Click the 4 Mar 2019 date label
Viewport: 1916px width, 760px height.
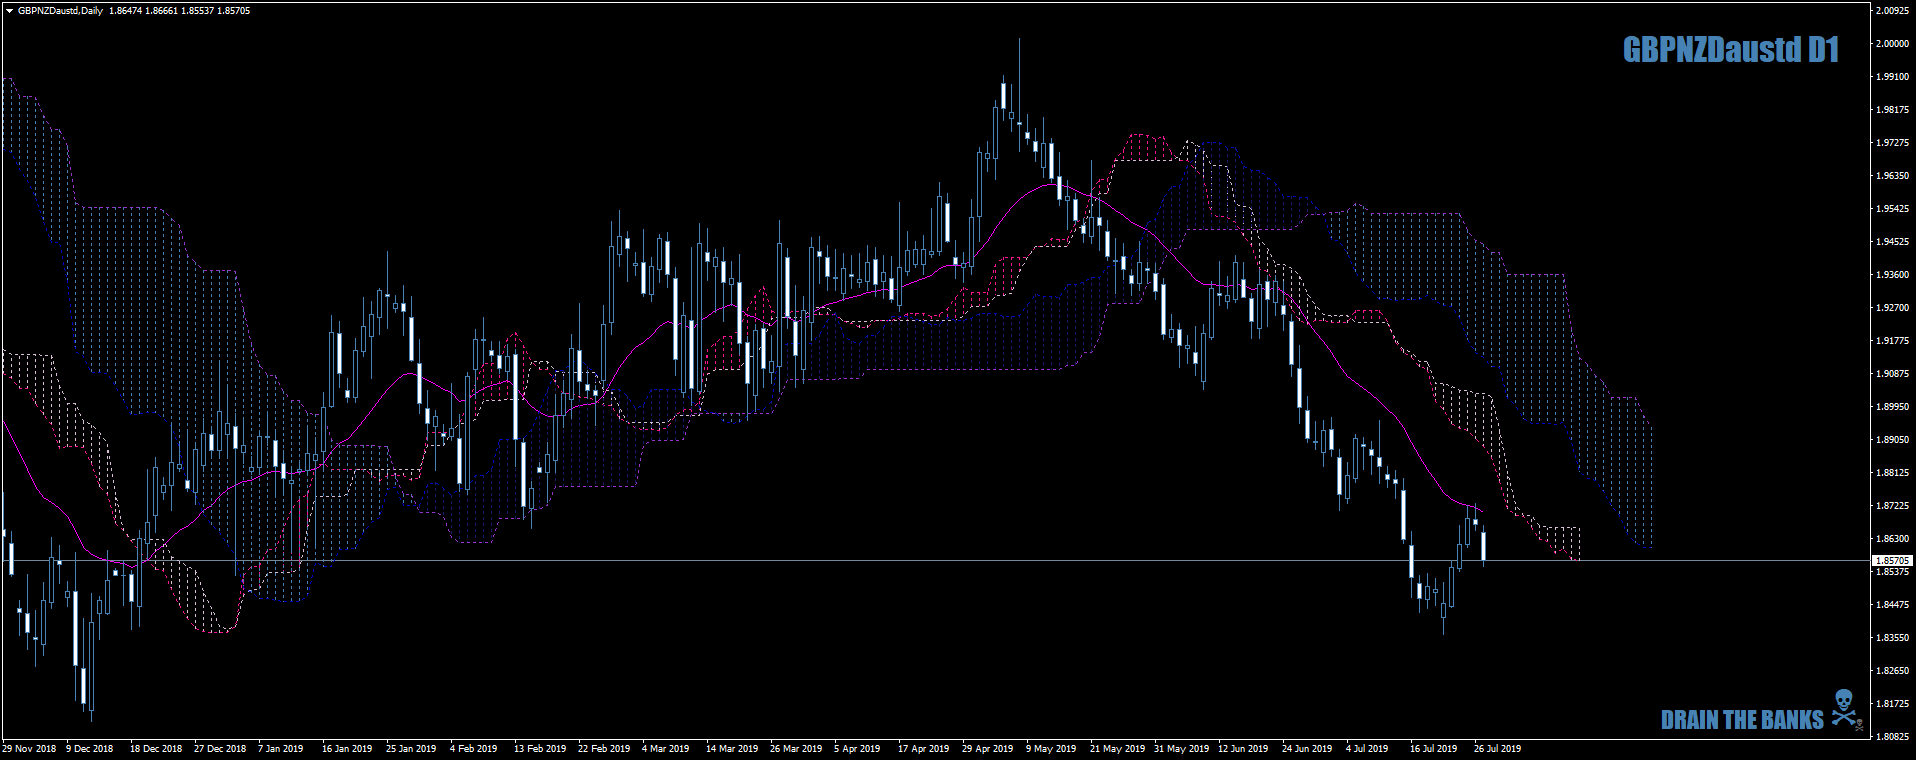point(666,749)
